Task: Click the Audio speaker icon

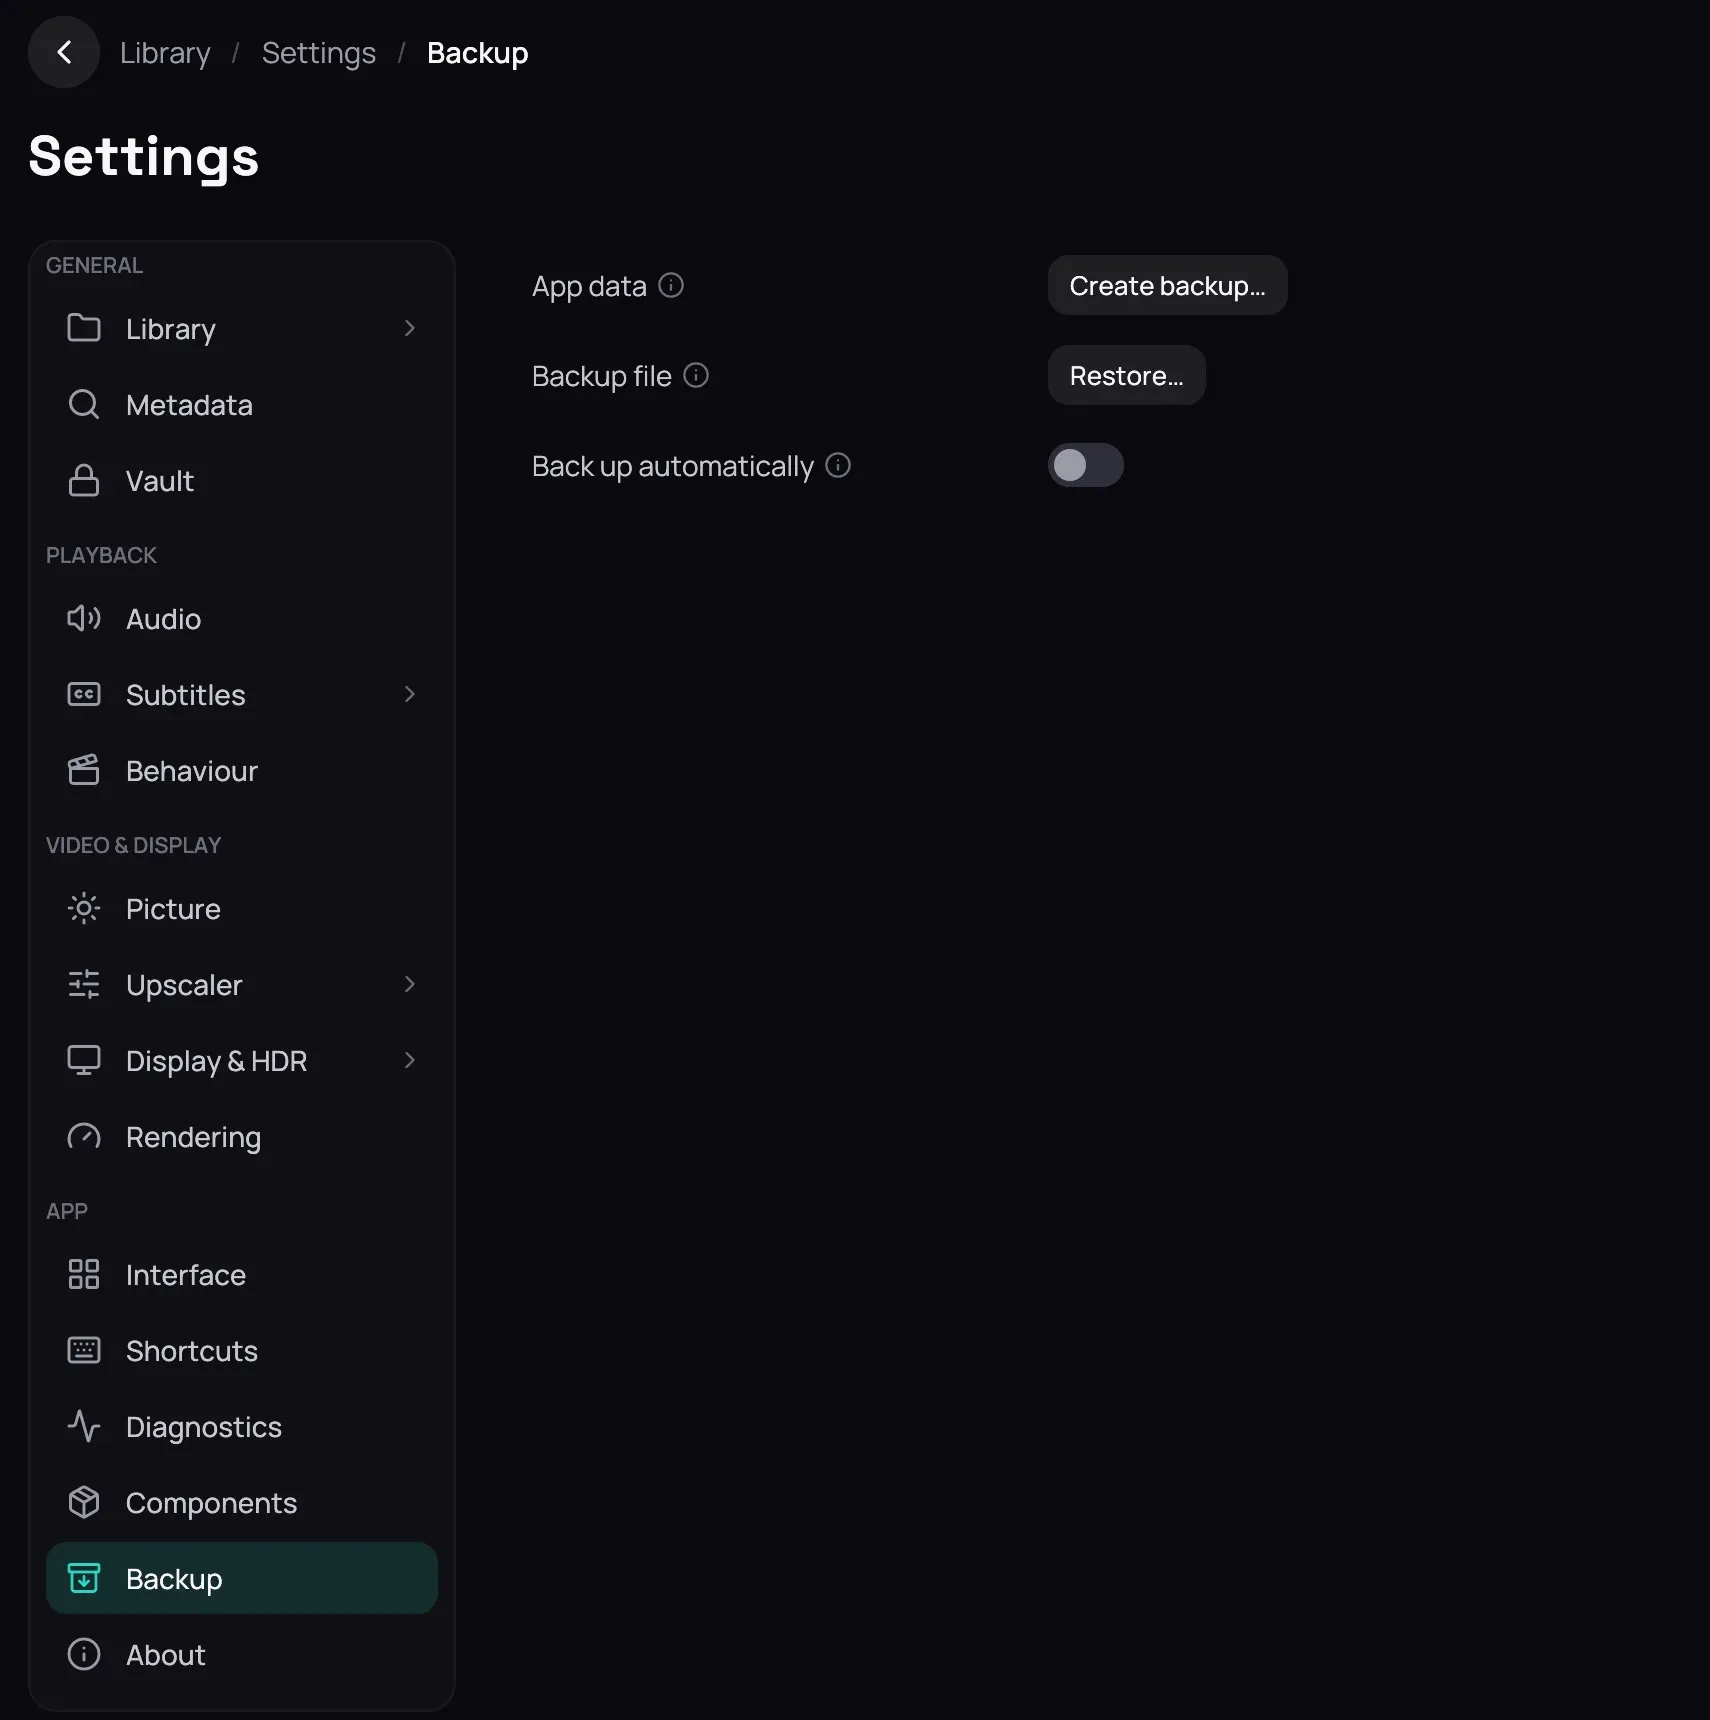Action: [84, 618]
